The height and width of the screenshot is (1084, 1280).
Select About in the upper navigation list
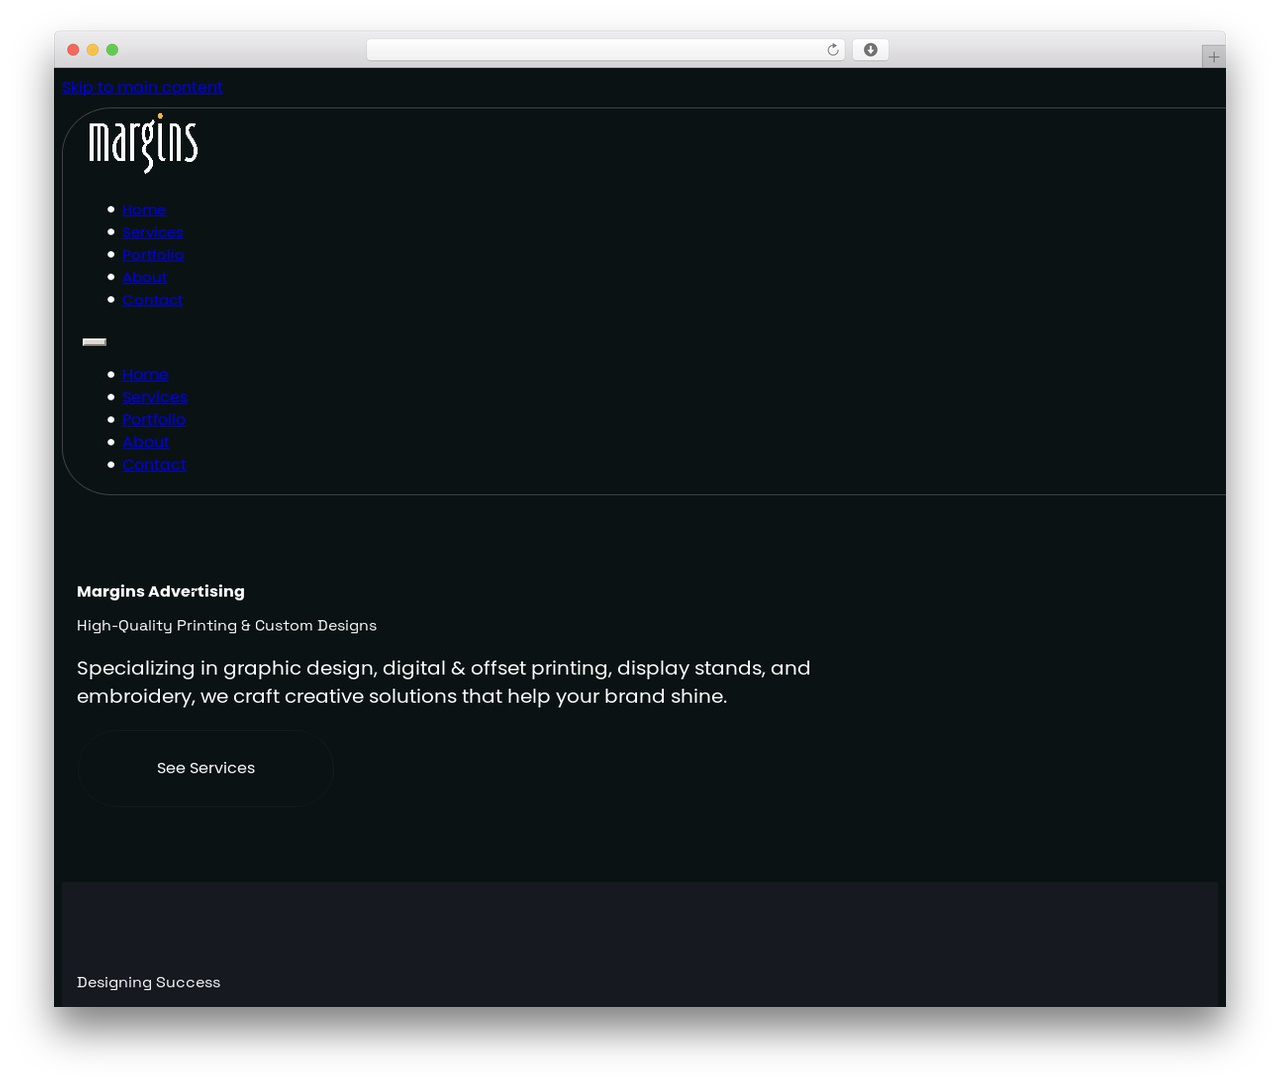click(145, 277)
